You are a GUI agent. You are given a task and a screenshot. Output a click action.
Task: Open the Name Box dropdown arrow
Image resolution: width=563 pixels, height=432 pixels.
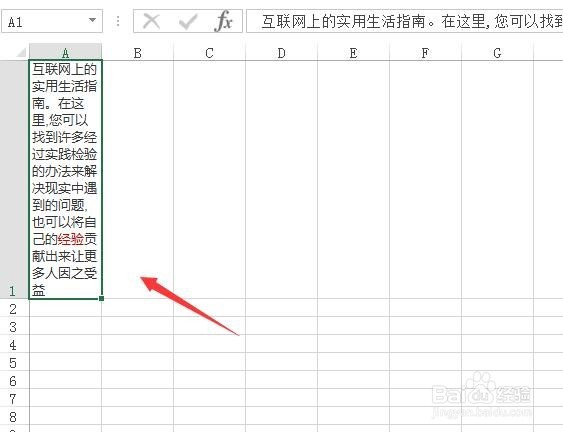(92, 20)
